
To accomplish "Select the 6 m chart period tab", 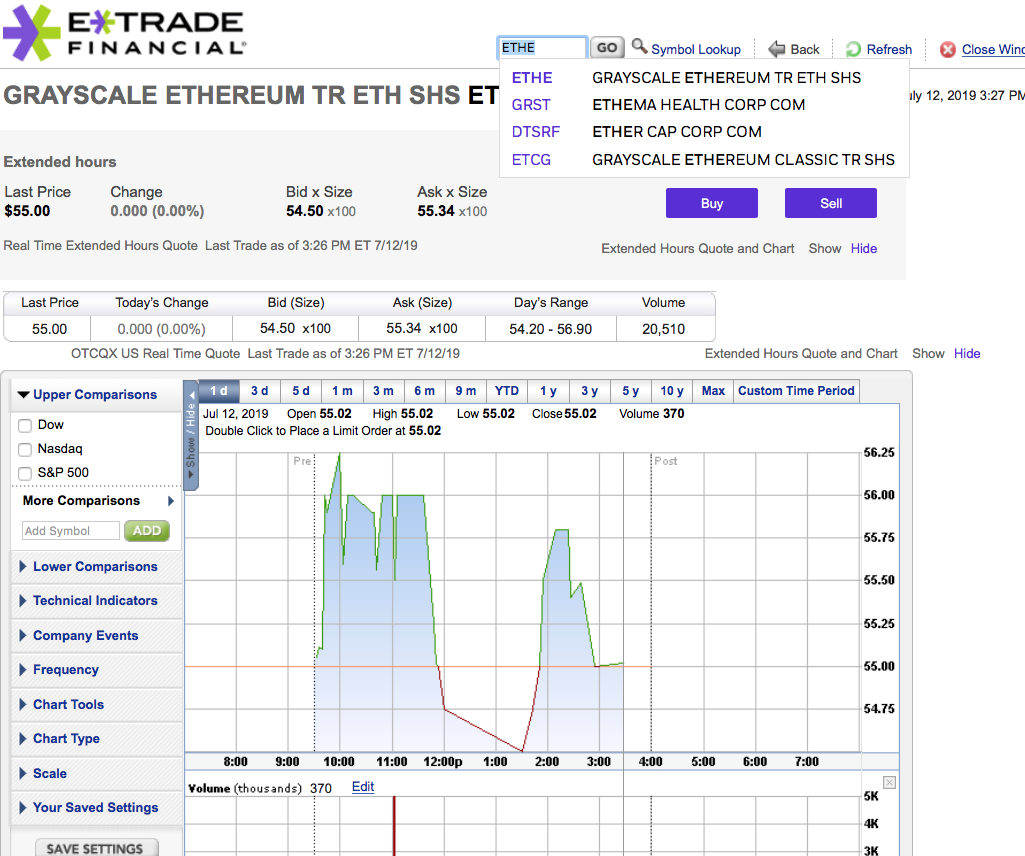I will [x=424, y=390].
